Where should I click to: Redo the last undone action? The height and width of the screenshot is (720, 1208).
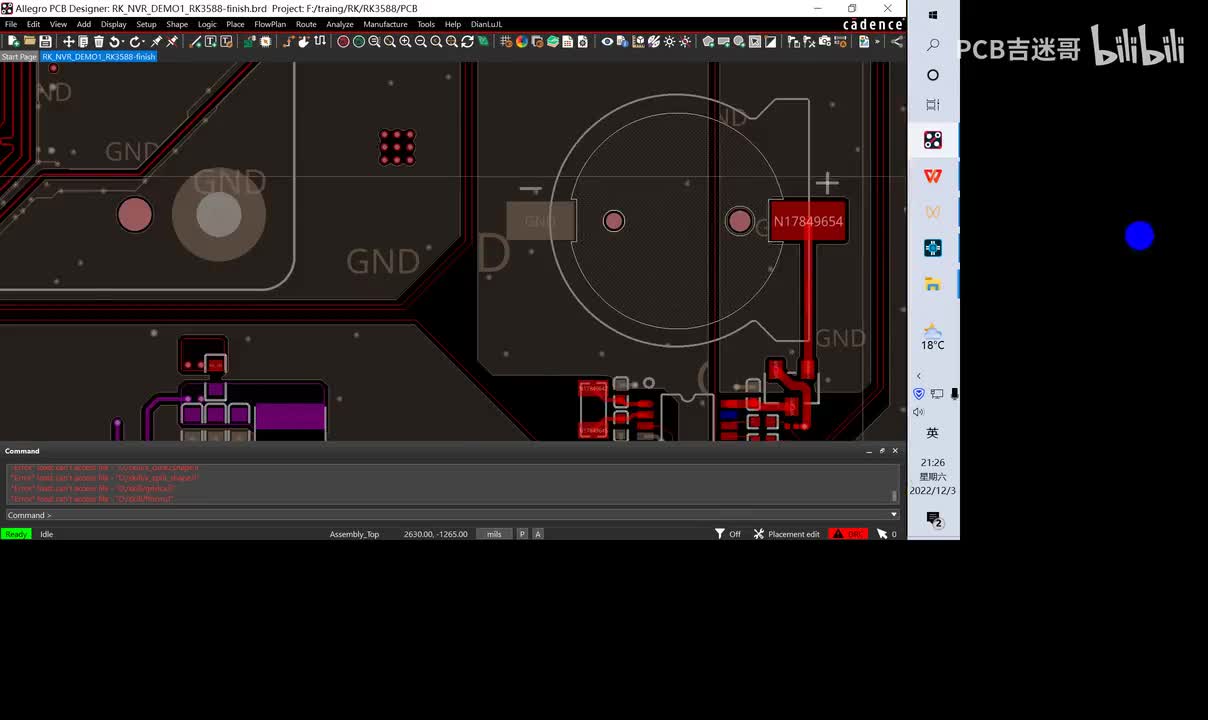(135, 41)
